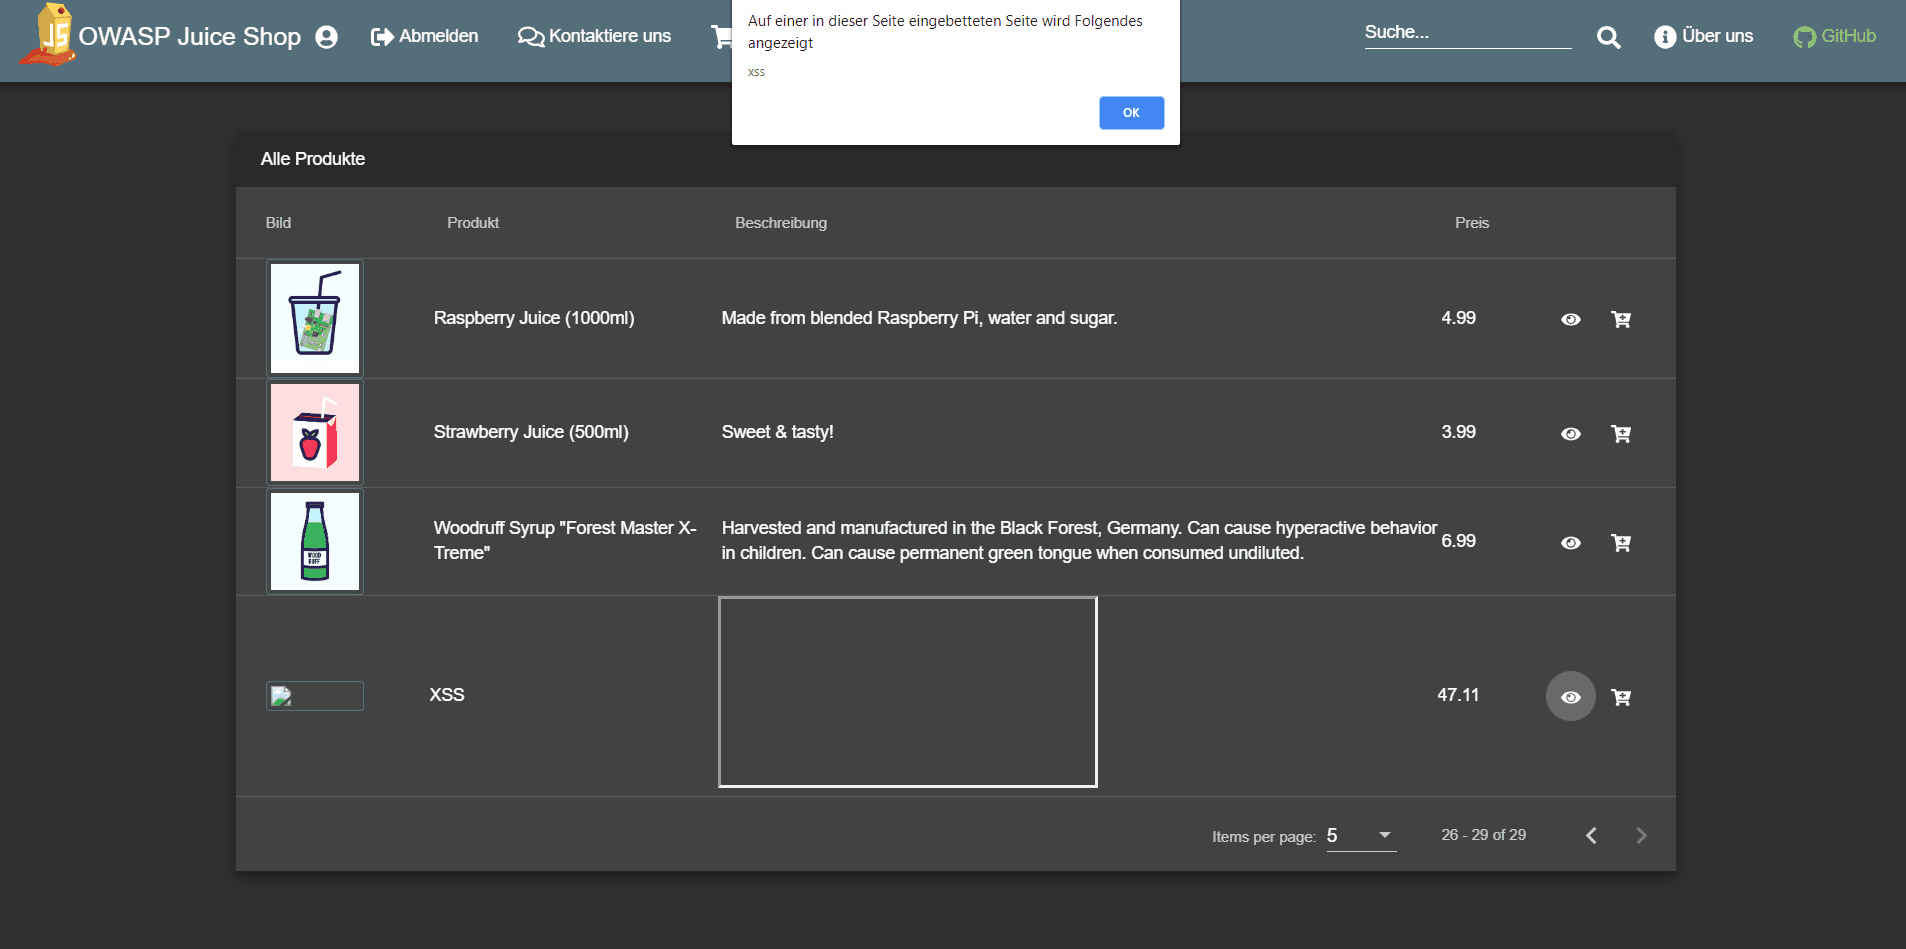
Task: Click the magnifier search icon
Action: point(1608,38)
